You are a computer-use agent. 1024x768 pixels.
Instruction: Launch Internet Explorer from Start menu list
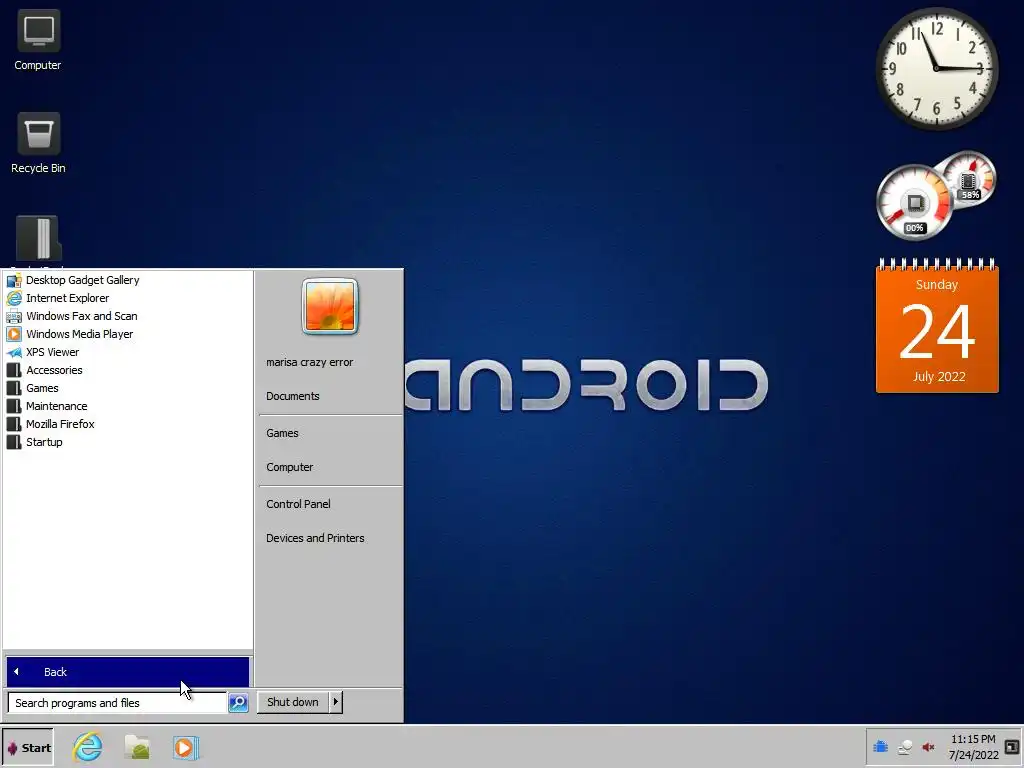(67, 298)
